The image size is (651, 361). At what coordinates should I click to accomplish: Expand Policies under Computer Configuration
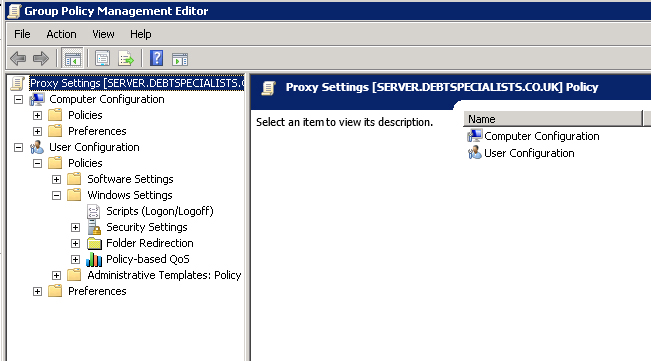click(37, 115)
